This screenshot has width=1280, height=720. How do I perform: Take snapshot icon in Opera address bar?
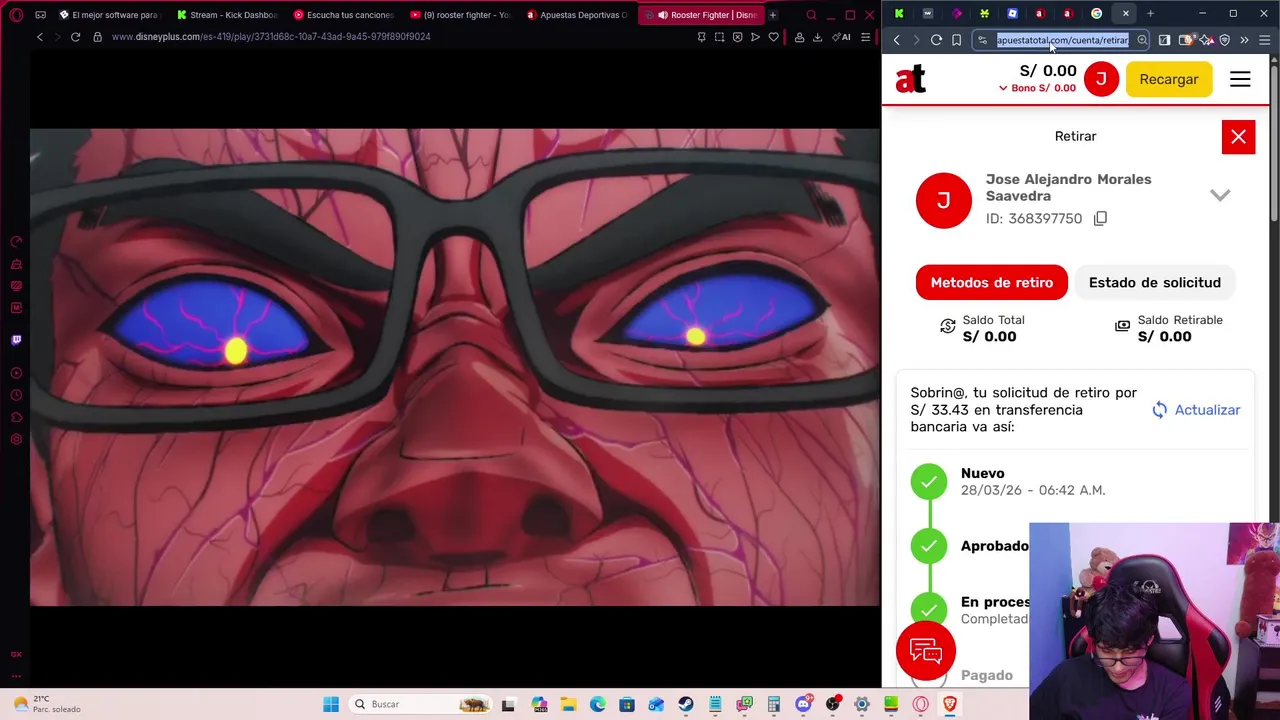point(719,37)
